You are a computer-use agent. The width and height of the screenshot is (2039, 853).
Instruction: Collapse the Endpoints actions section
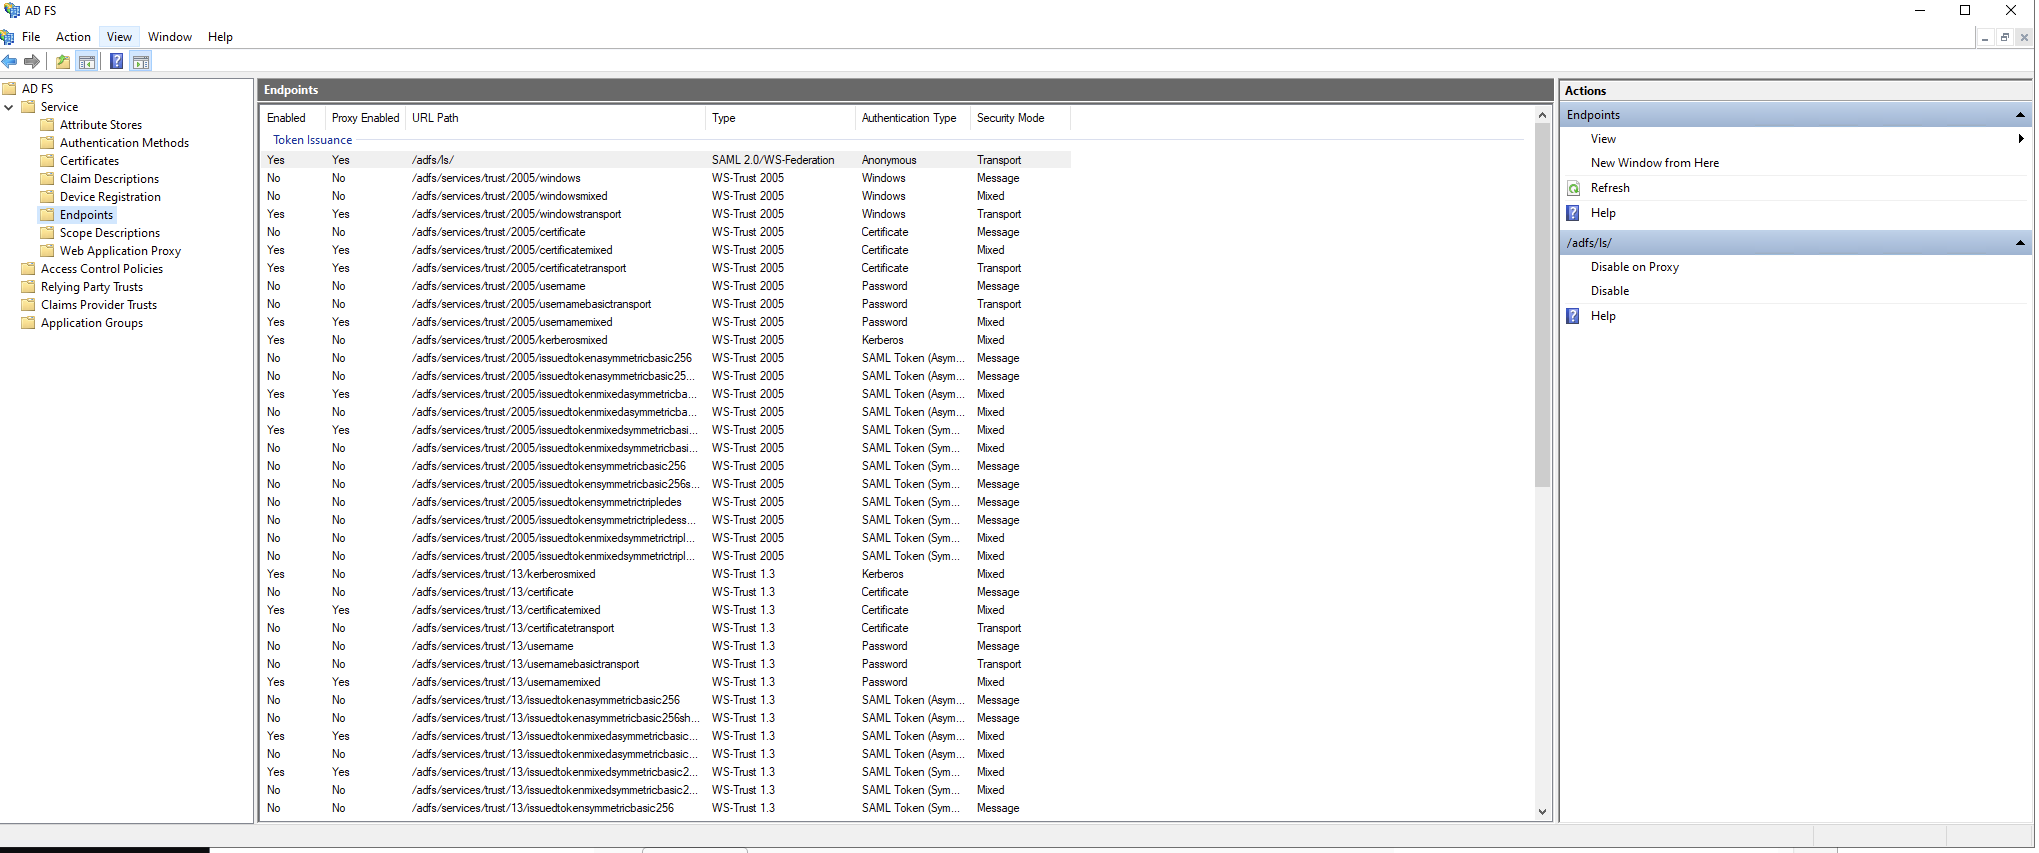tap(2020, 115)
